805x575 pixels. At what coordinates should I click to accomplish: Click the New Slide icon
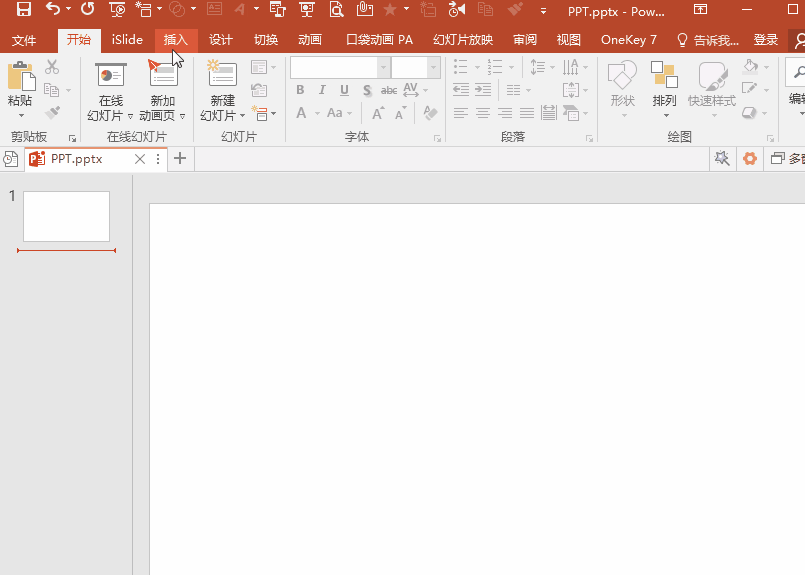coord(222,73)
